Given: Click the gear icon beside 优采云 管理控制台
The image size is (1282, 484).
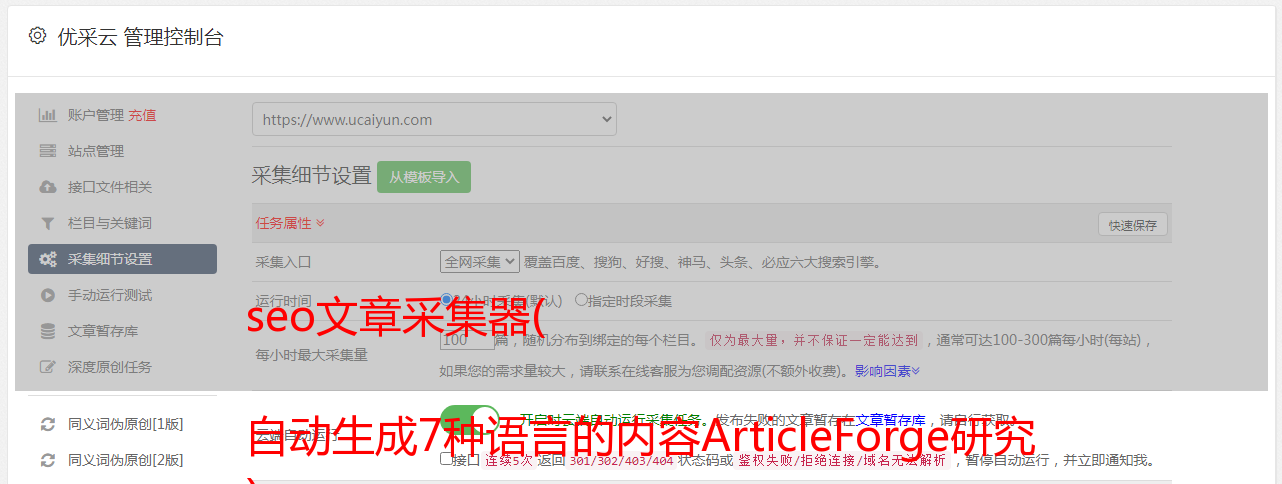Looking at the screenshot, I should point(37,36).
